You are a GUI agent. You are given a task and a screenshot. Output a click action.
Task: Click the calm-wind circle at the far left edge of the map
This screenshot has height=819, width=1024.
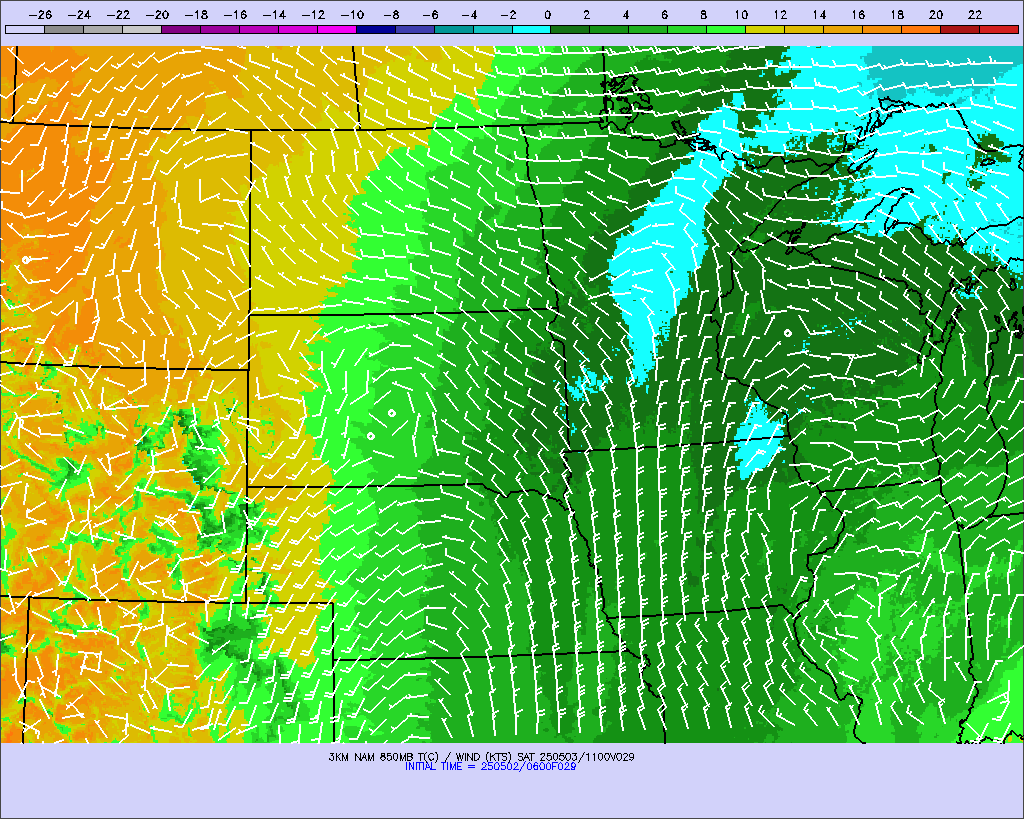point(26,260)
